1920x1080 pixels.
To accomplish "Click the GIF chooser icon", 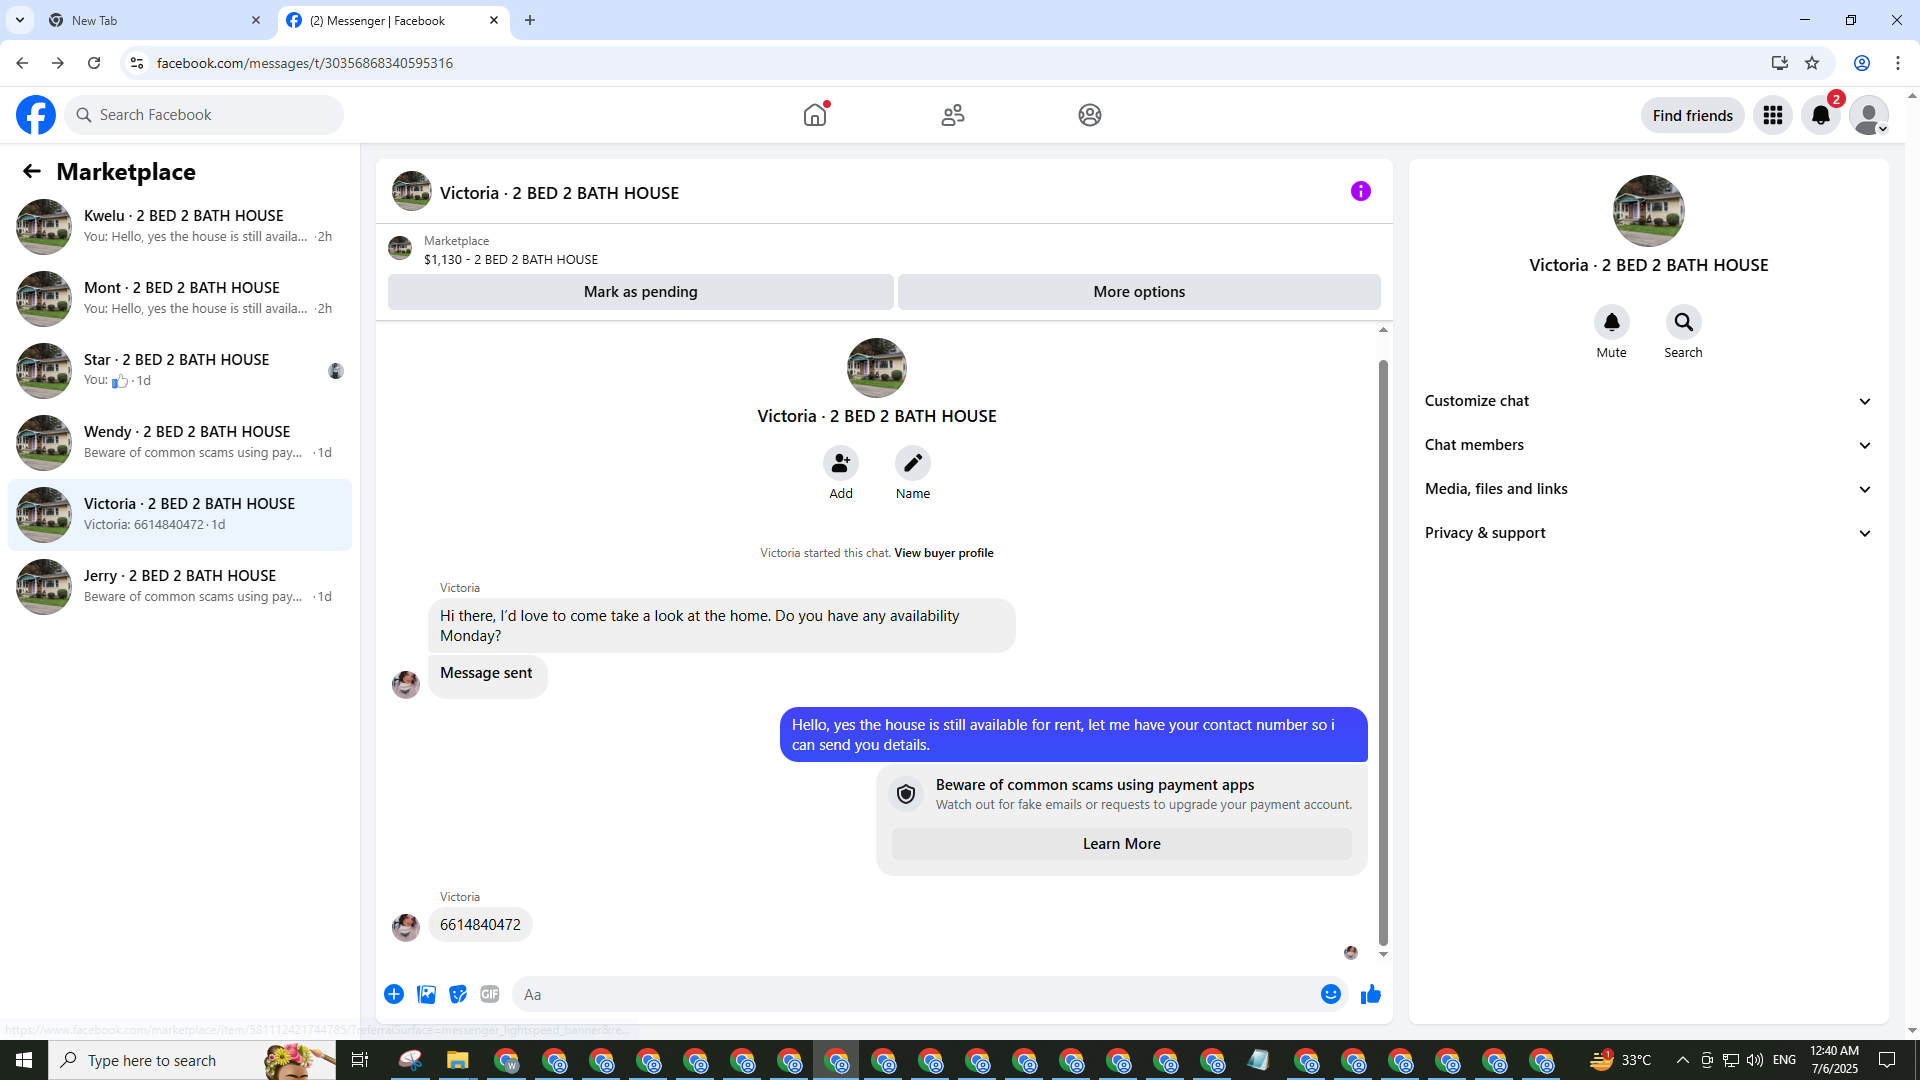I will (x=489, y=994).
